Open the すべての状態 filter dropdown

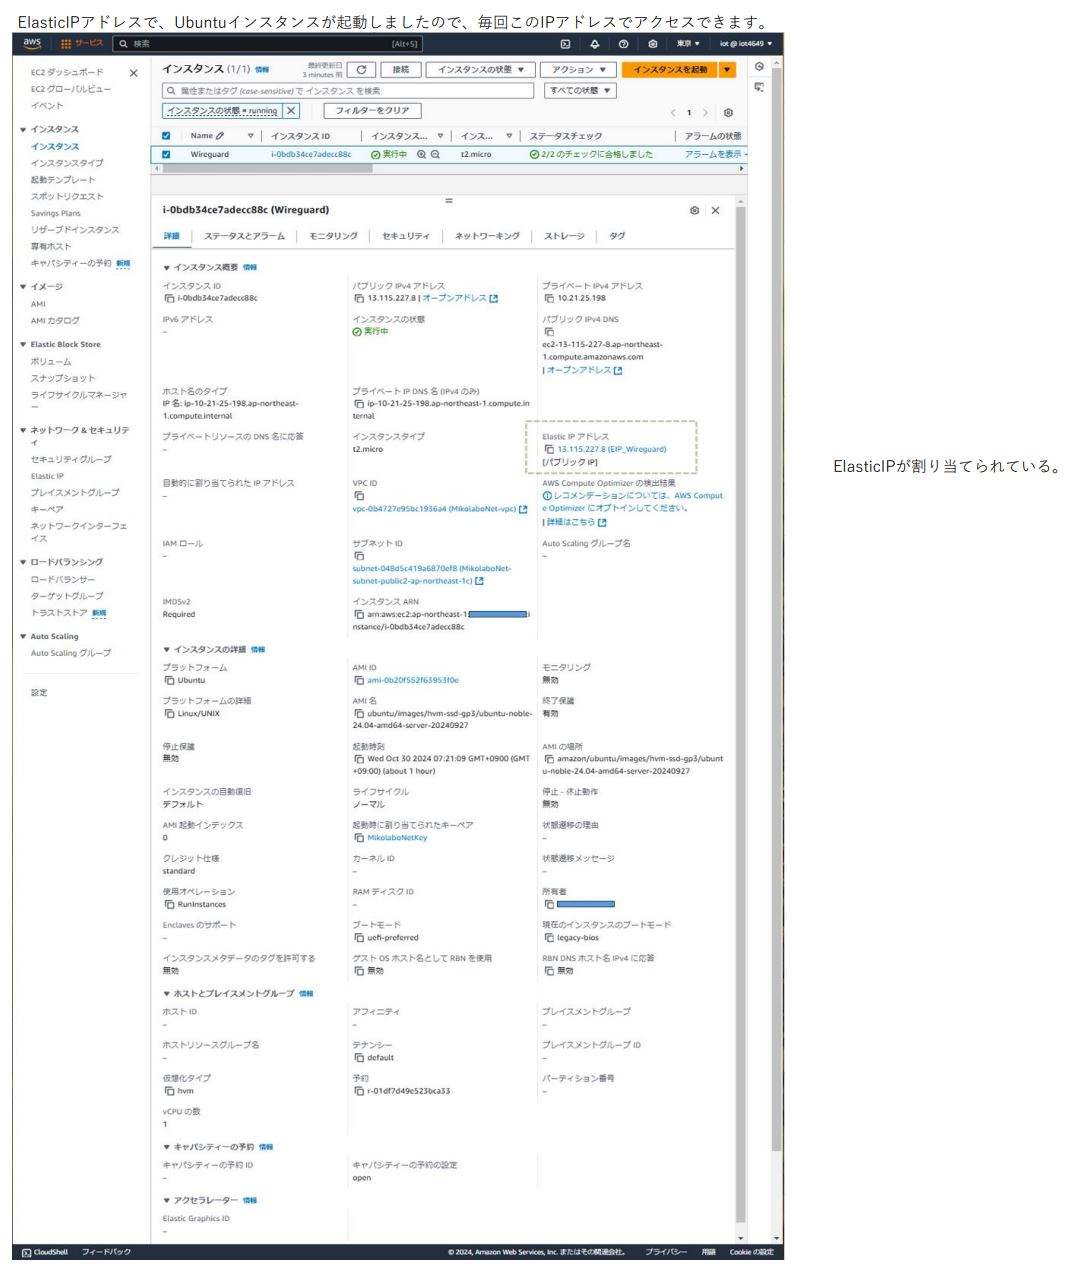(580, 91)
